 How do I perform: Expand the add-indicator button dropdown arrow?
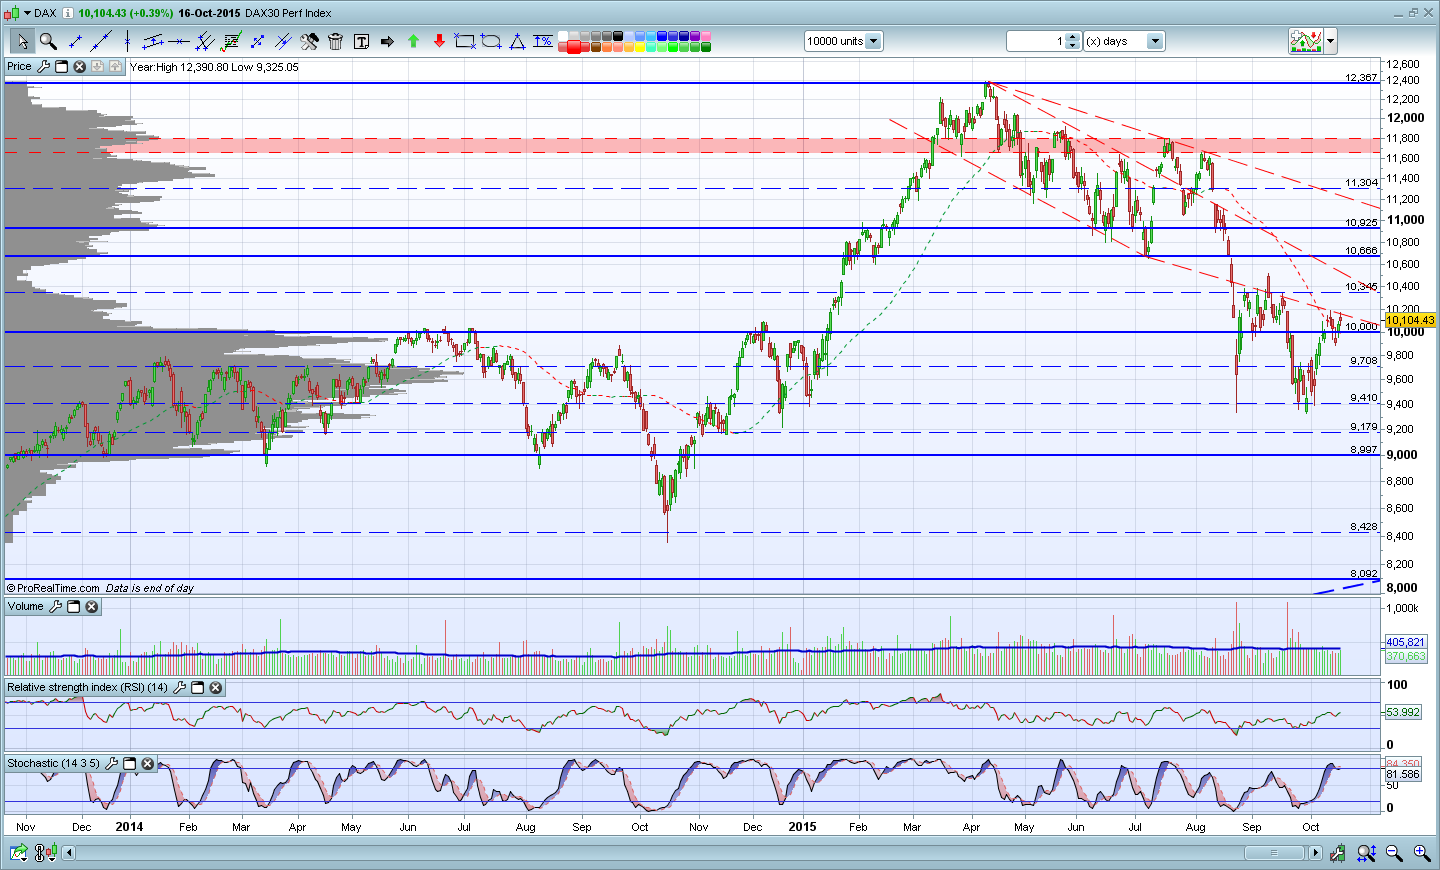pyautogui.click(x=1331, y=41)
